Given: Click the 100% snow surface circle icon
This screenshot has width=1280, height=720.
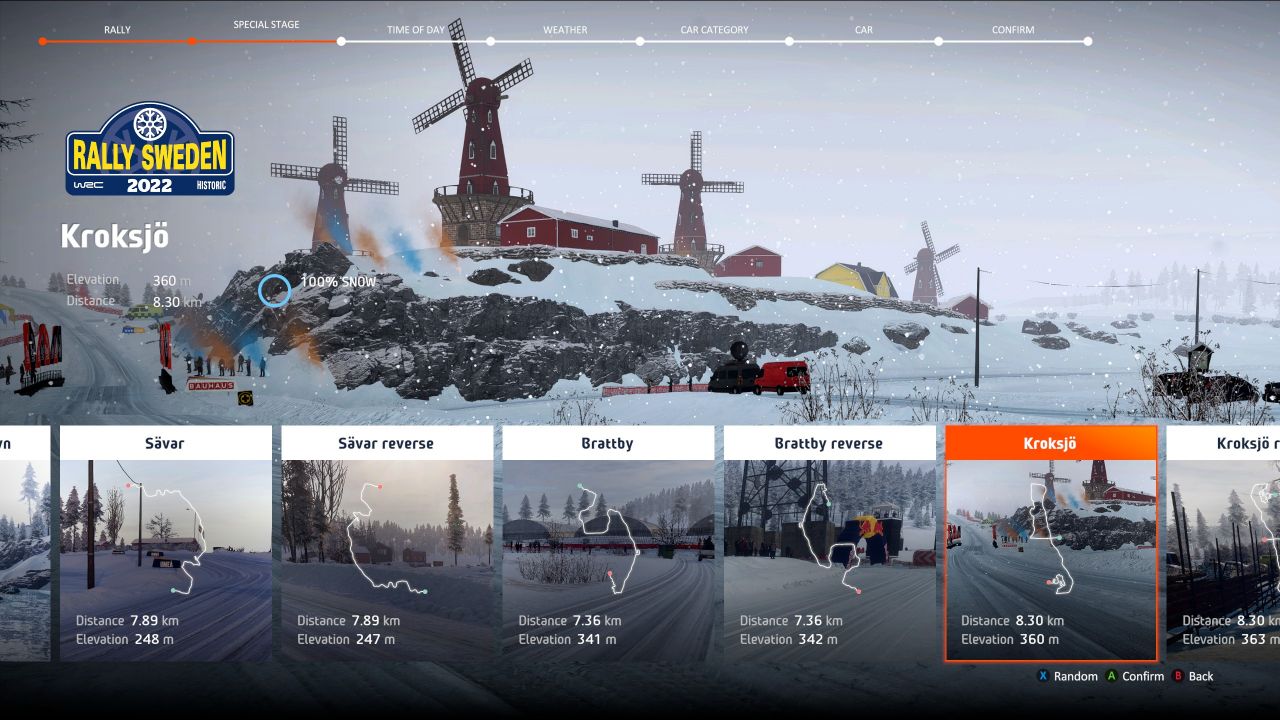Looking at the screenshot, I should tap(274, 291).
